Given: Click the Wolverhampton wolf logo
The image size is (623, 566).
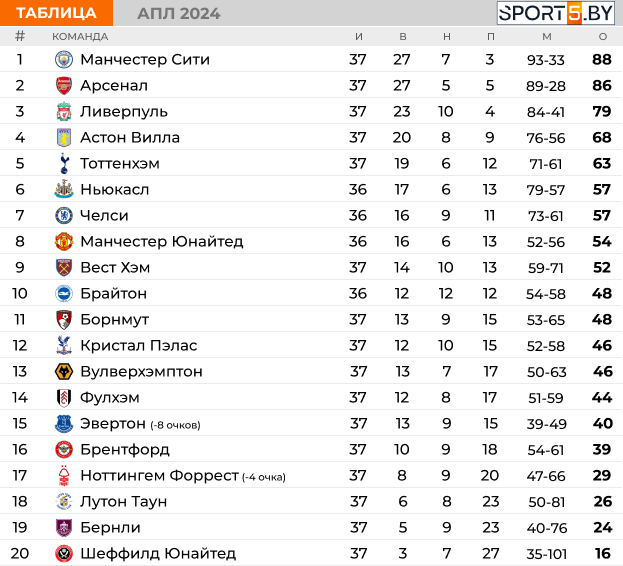Looking at the screenshot, I should [64, 372].
